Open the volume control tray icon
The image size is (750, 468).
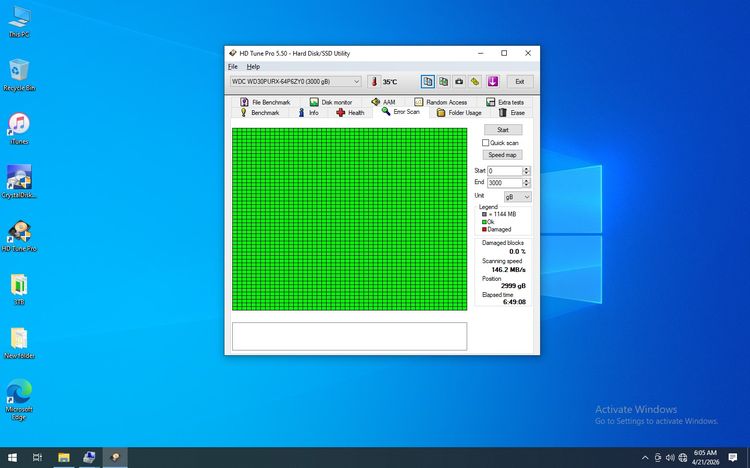tap(670, 458)
